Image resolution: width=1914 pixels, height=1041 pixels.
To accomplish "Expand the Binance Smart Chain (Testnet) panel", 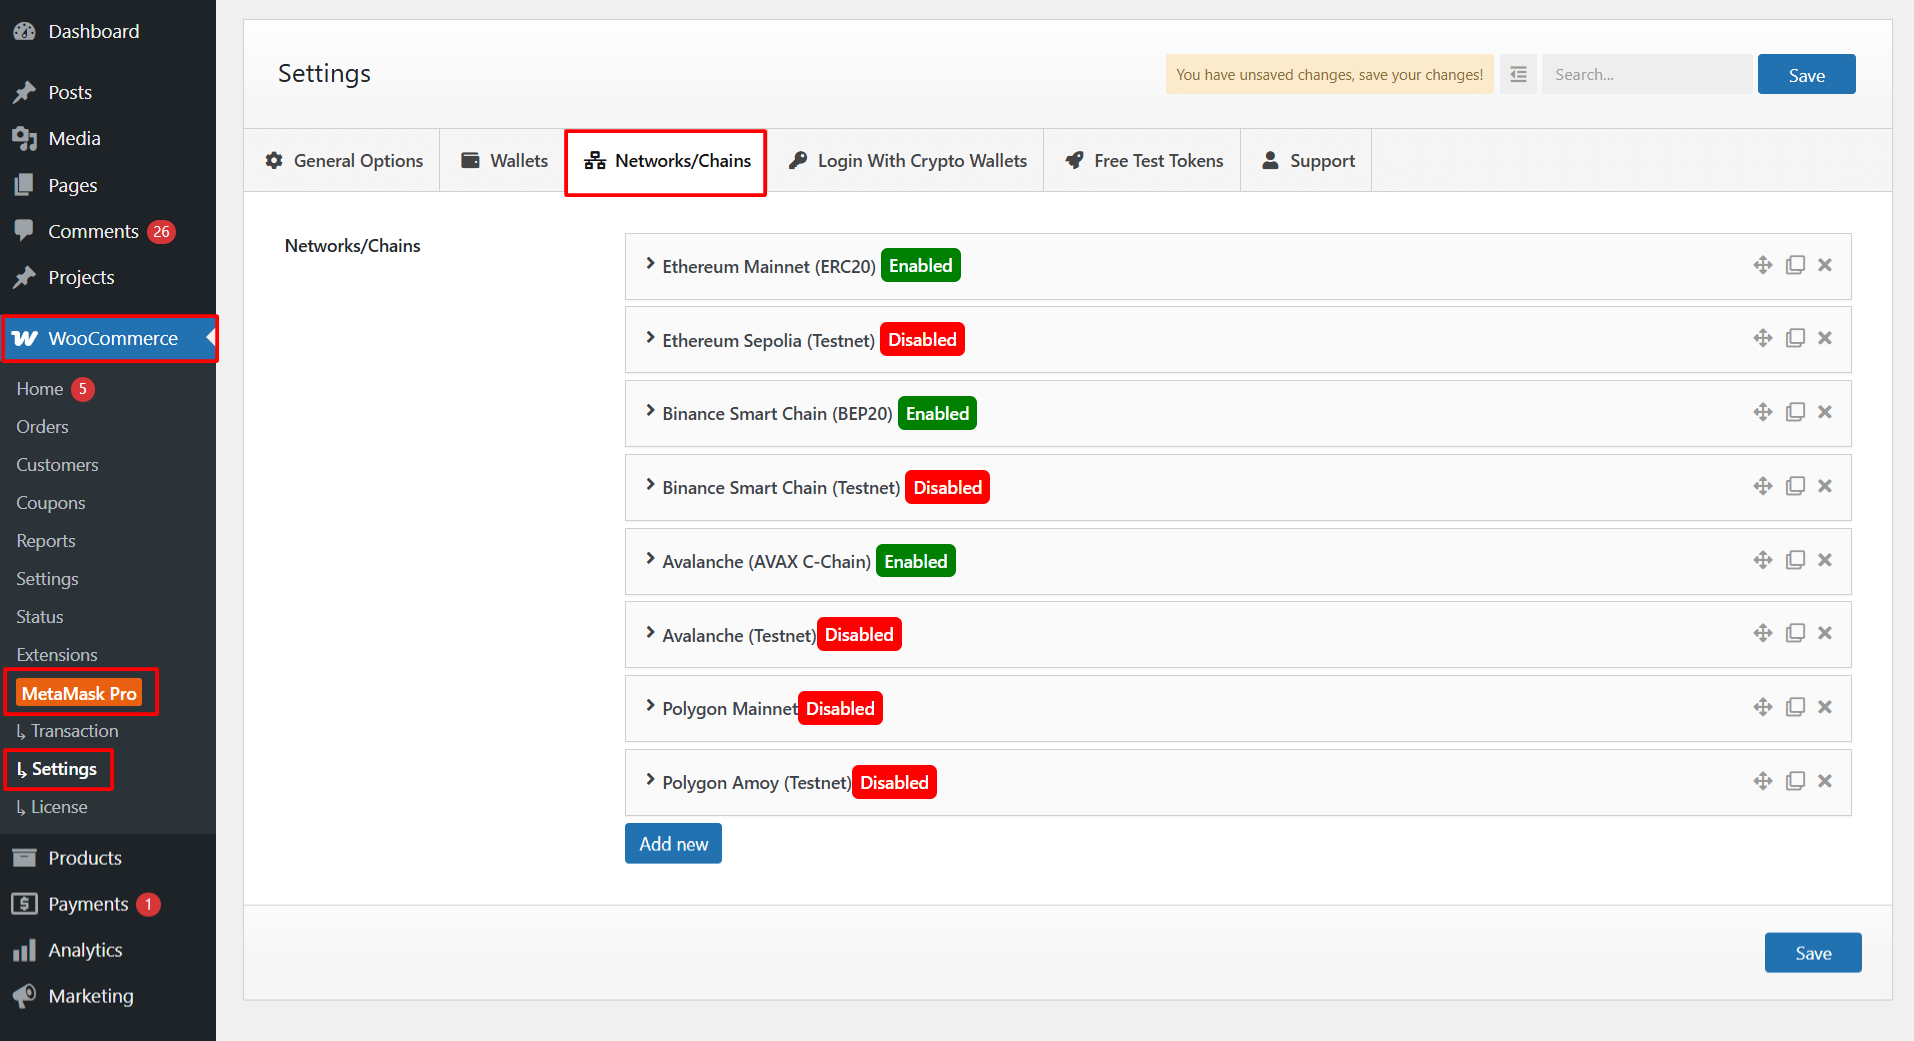I will [x=651, y=486].
